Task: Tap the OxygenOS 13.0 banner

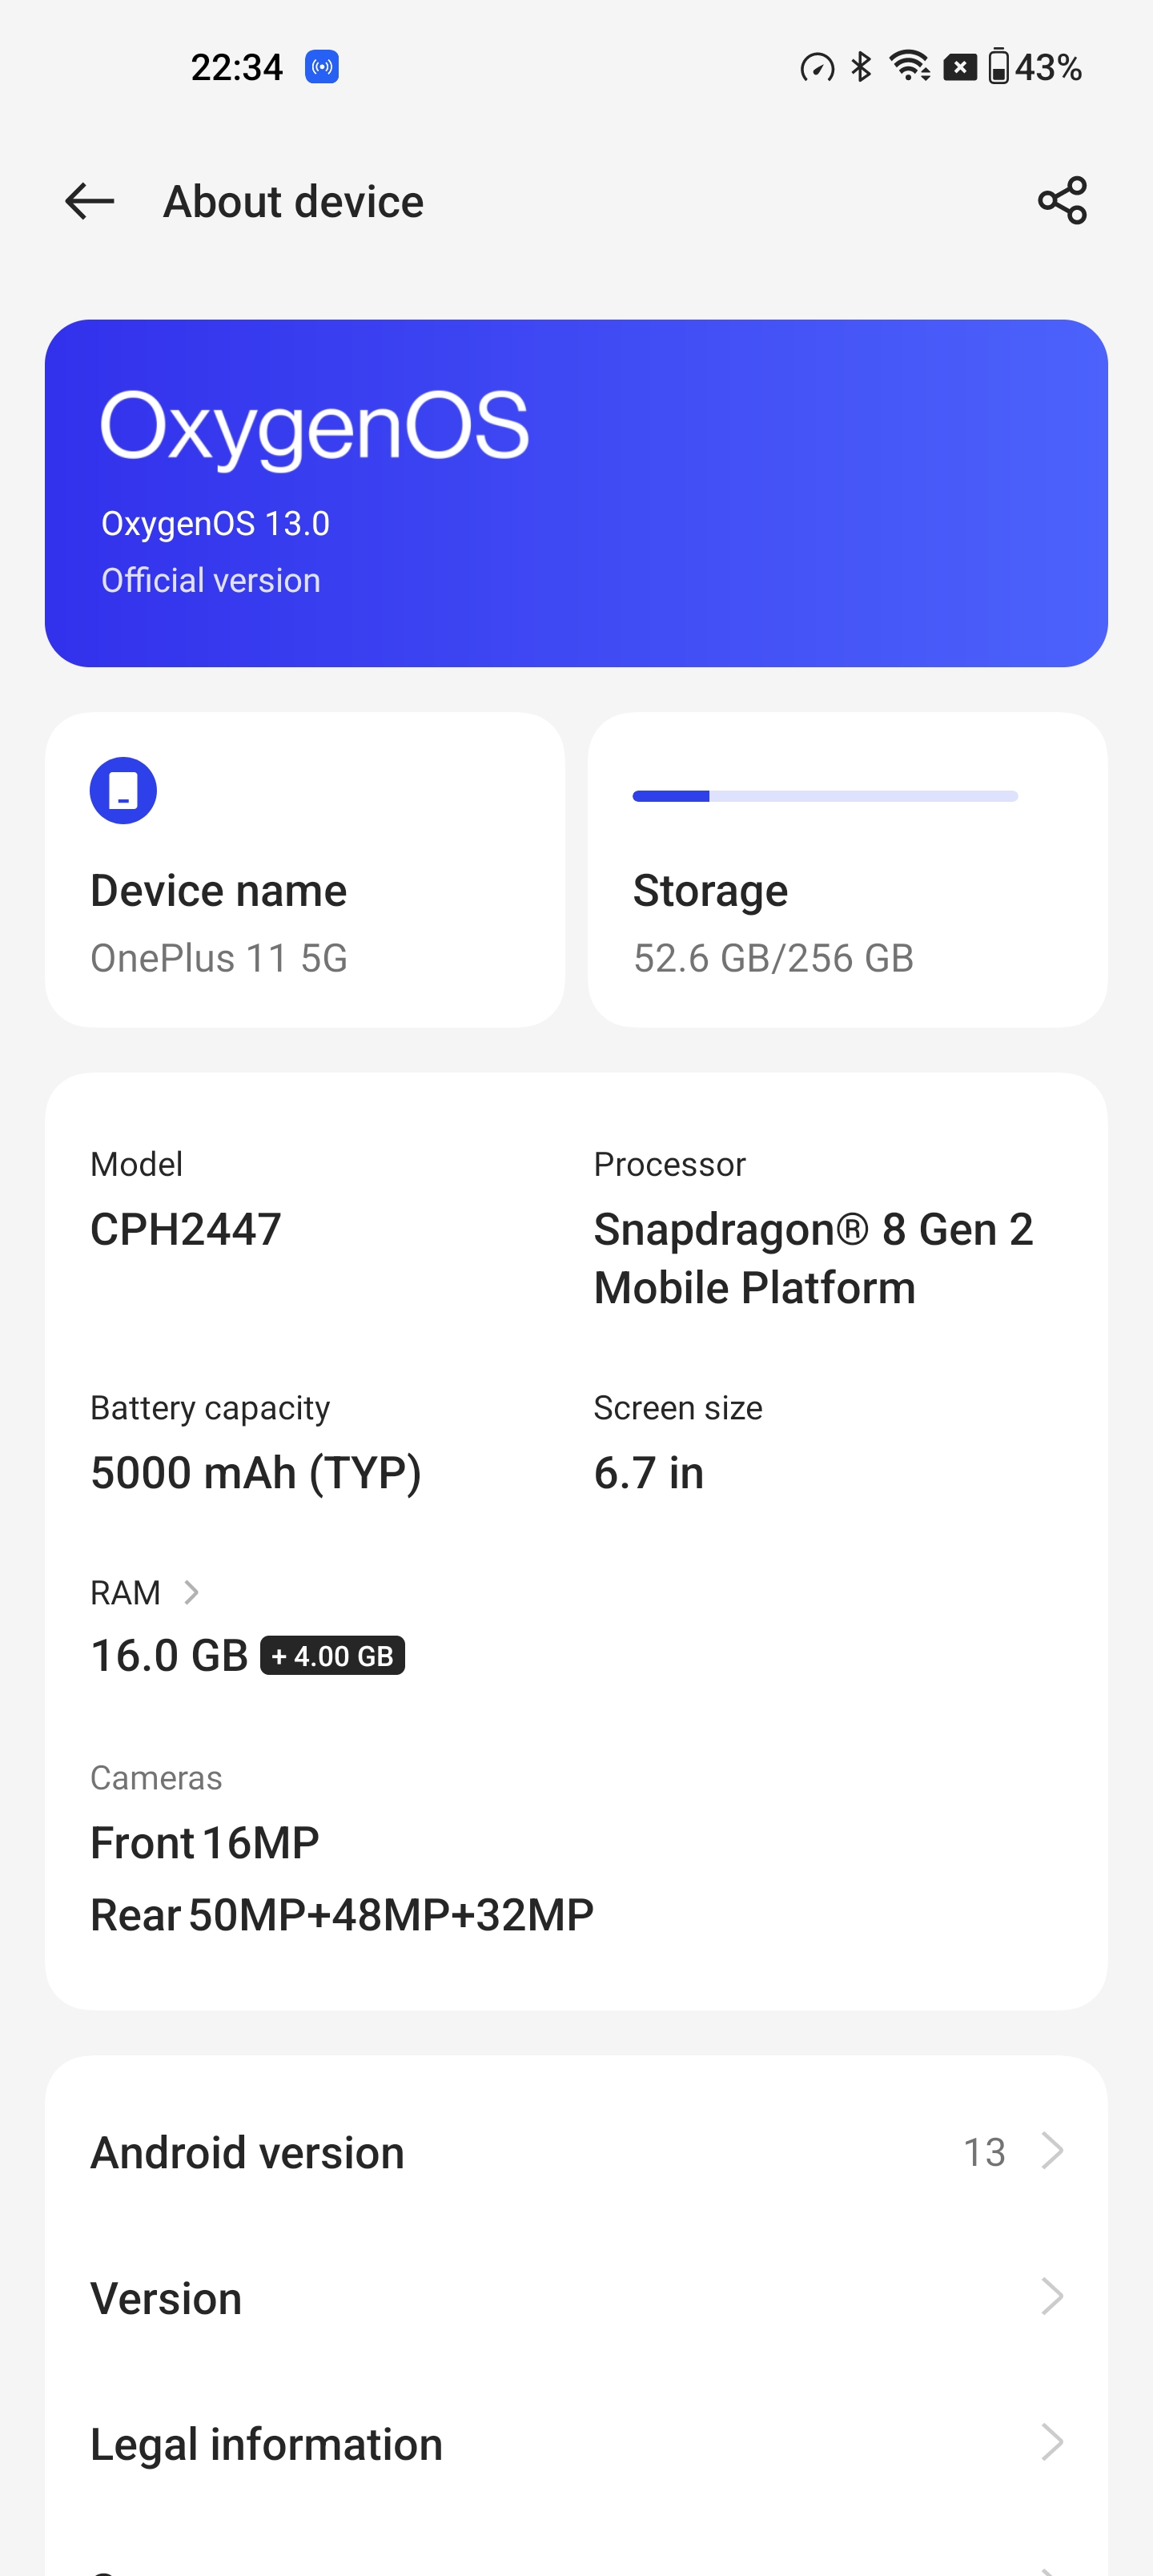Action: pyautogui.click(x=576, y=493)
